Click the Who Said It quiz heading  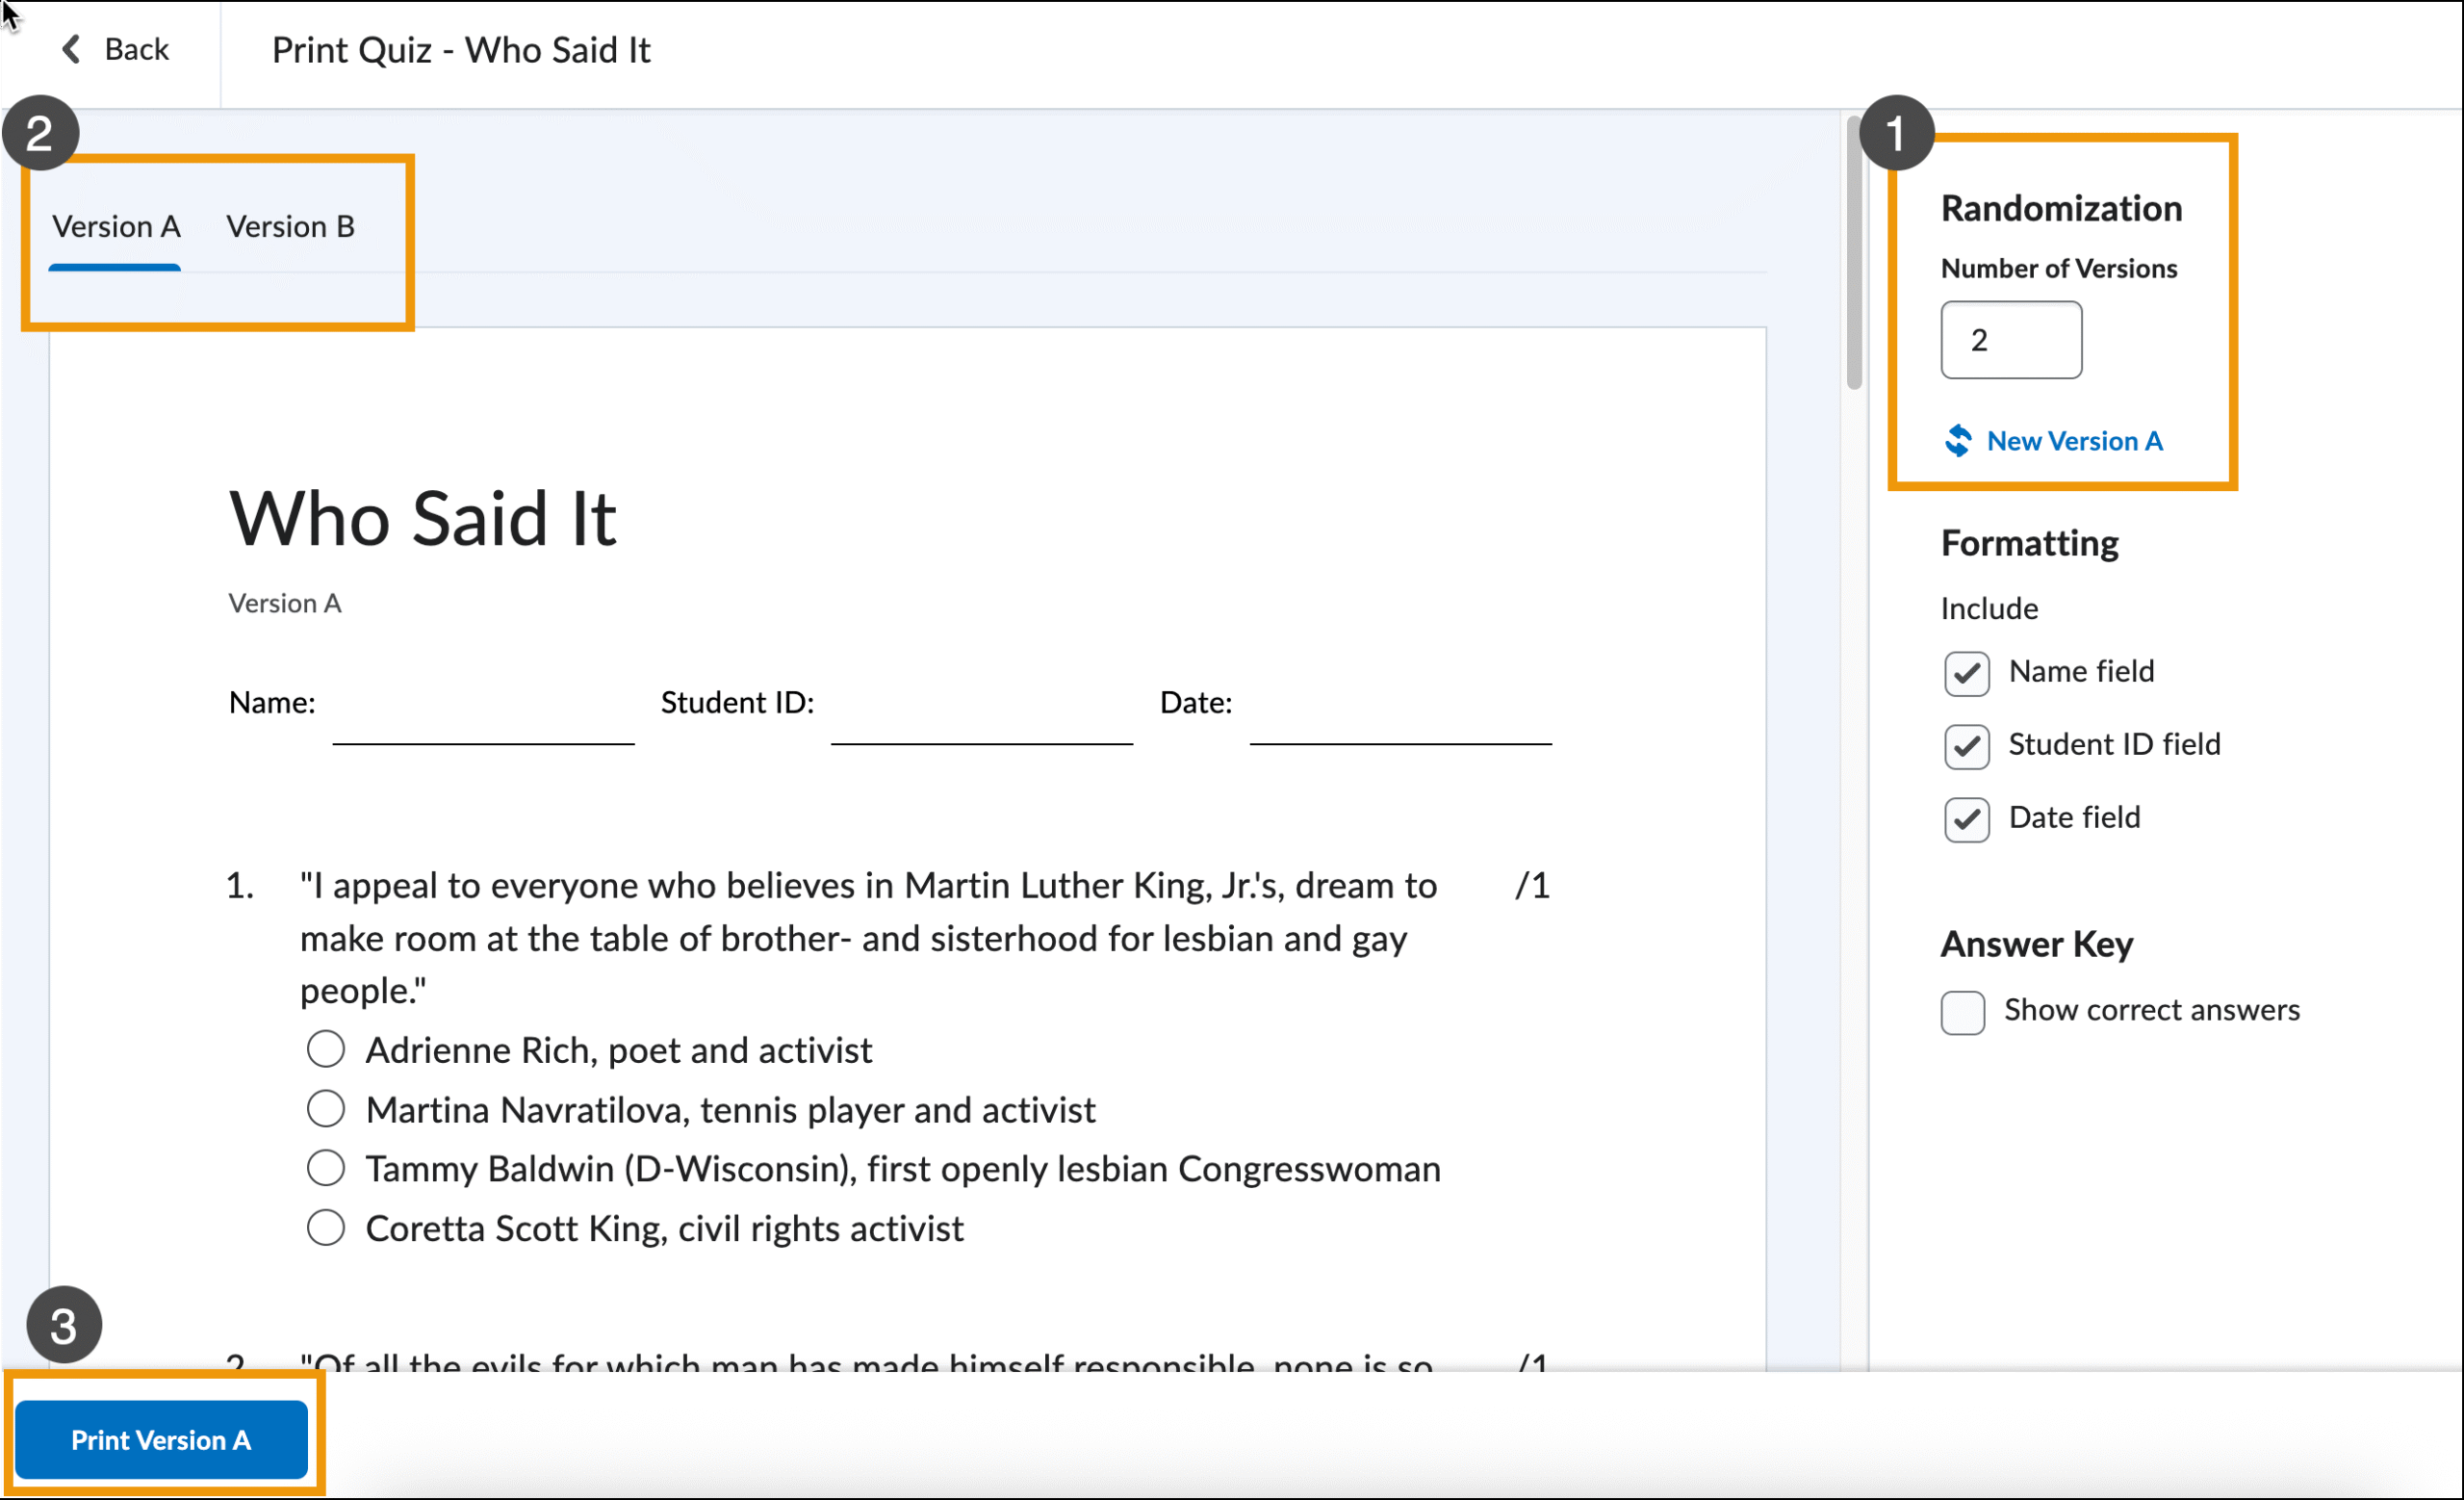422,520
